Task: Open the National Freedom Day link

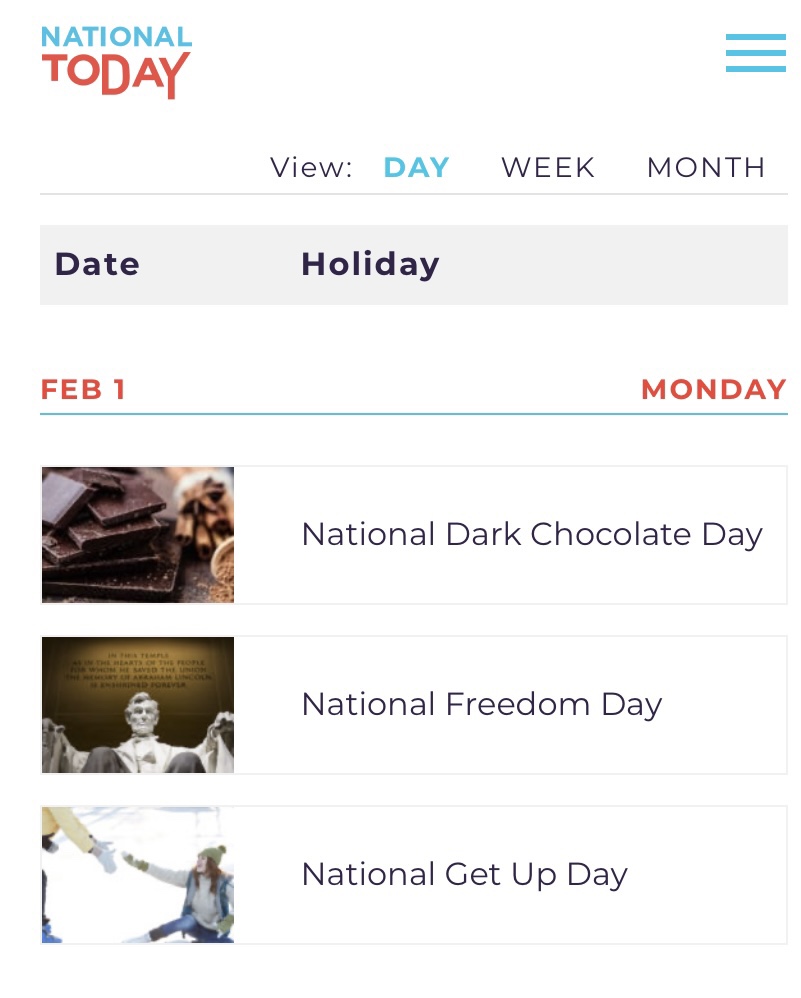Action: click(481, 705)
